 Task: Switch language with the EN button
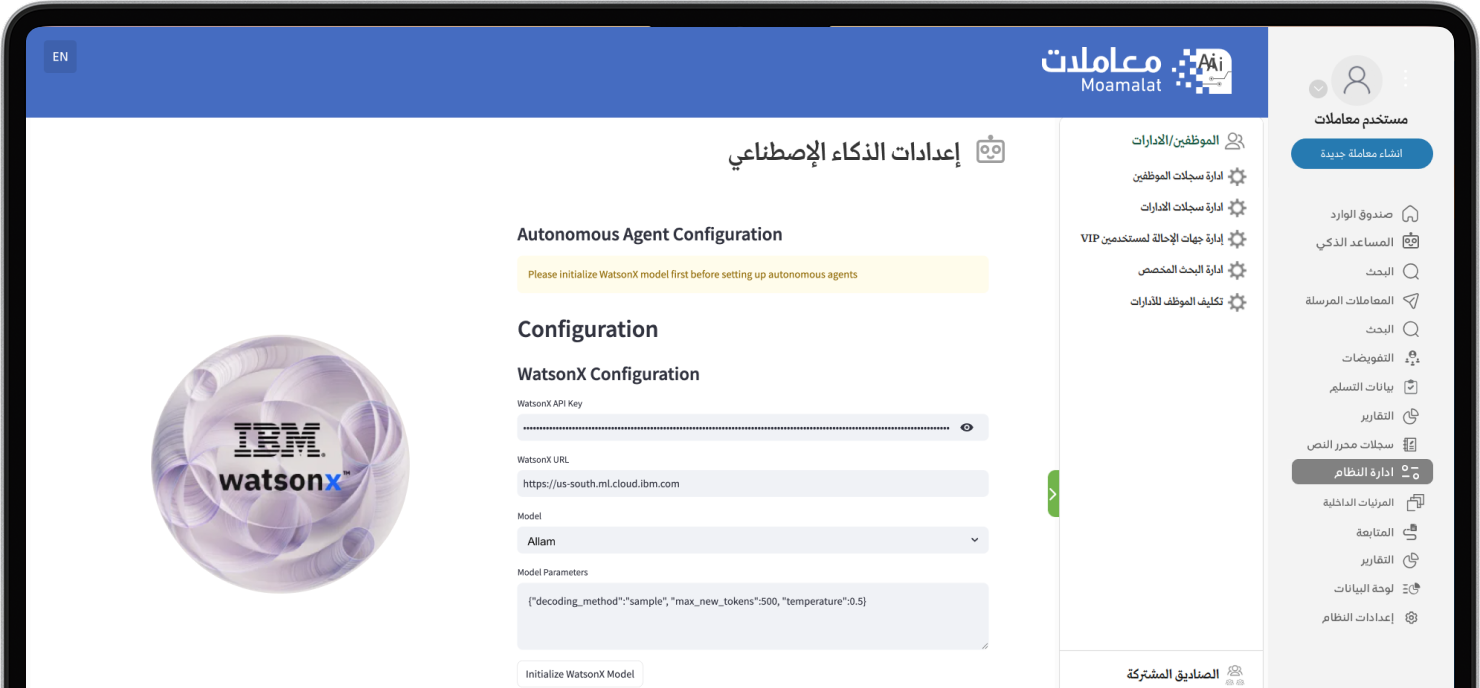60,57
